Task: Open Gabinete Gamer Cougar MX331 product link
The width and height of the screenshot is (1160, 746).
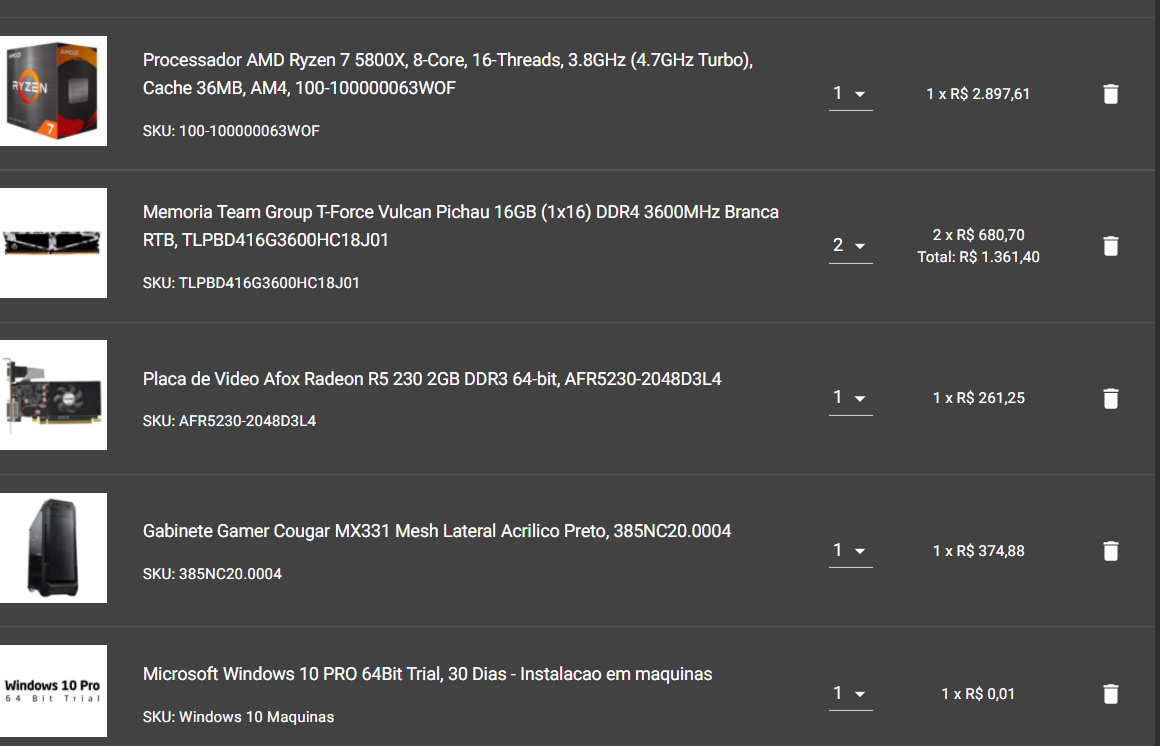Action: coord(437,531)
